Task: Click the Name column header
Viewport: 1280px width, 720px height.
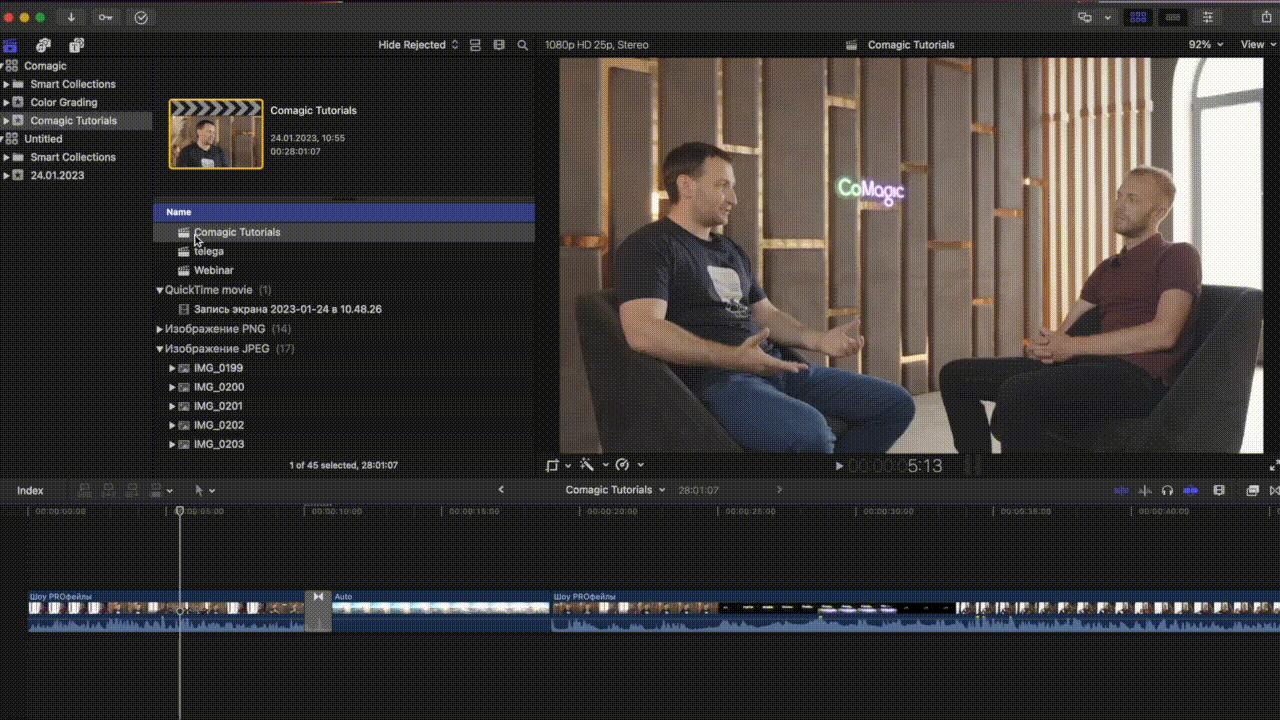Action: coord(343,212)
